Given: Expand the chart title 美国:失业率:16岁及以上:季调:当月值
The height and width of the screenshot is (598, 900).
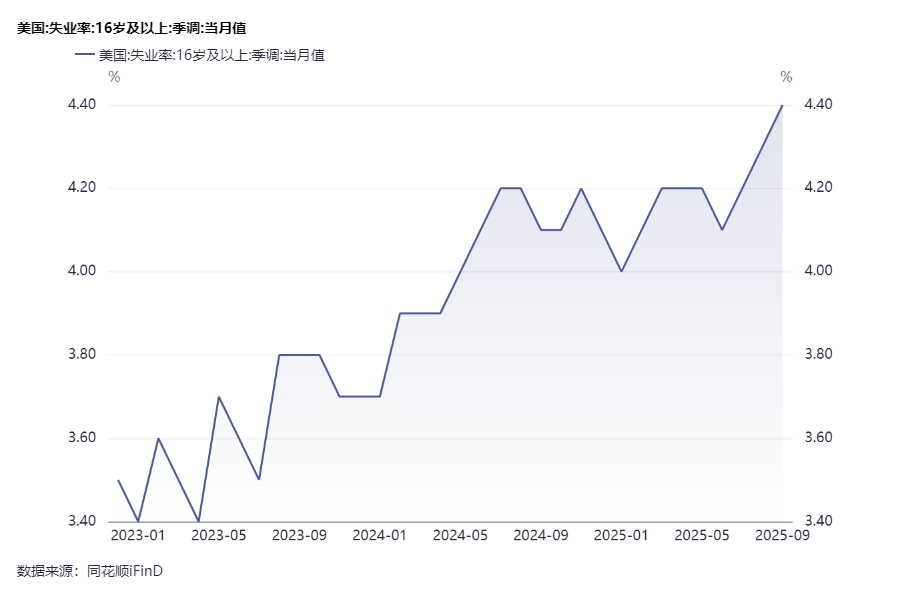Looking at the screenshot, I should (132, 30).
